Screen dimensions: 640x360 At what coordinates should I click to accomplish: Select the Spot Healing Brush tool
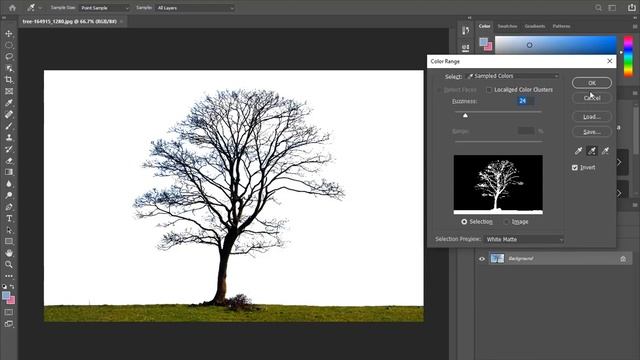pos(9,114)
